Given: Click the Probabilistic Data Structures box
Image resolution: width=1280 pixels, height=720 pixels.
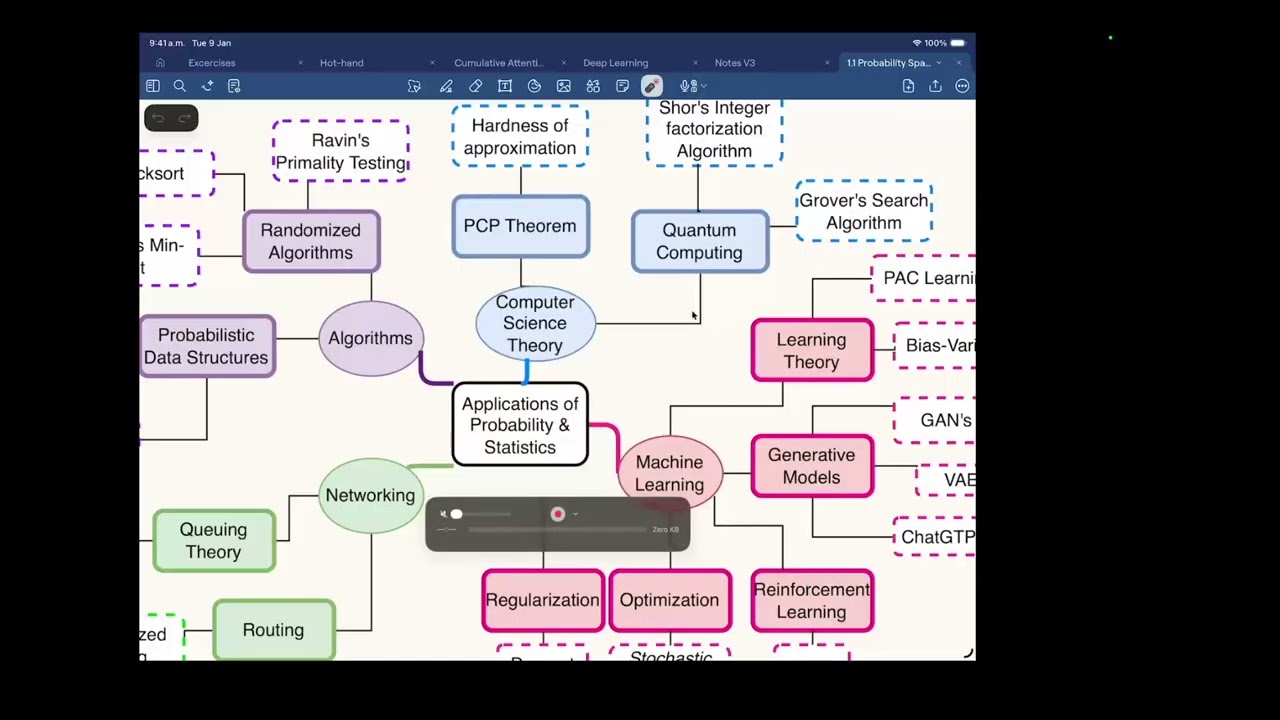Looking at the screenshot, I should click(207, 346).
